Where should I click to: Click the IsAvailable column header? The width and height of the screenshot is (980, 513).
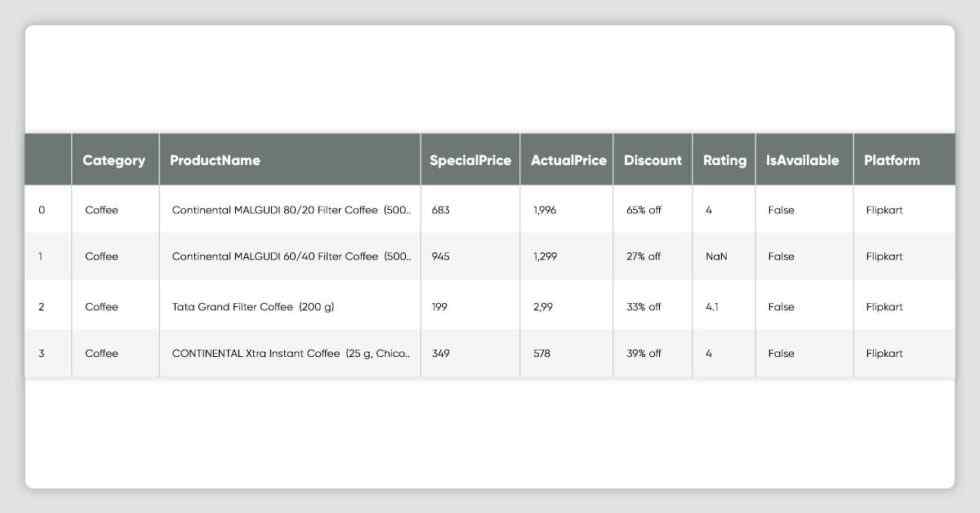802,161
